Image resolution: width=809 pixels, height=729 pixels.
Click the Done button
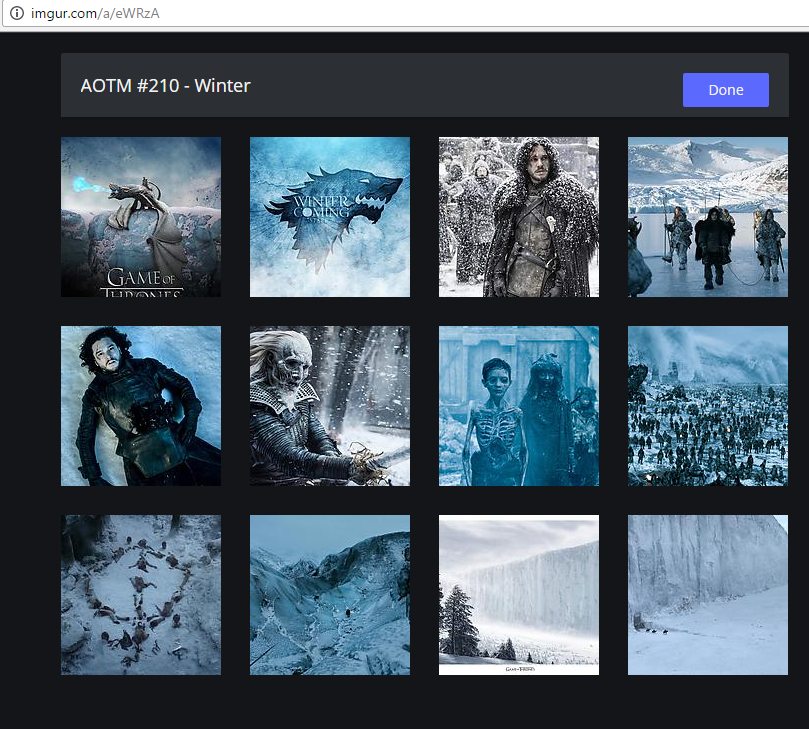pyautogui.click(x=725, y=90)
